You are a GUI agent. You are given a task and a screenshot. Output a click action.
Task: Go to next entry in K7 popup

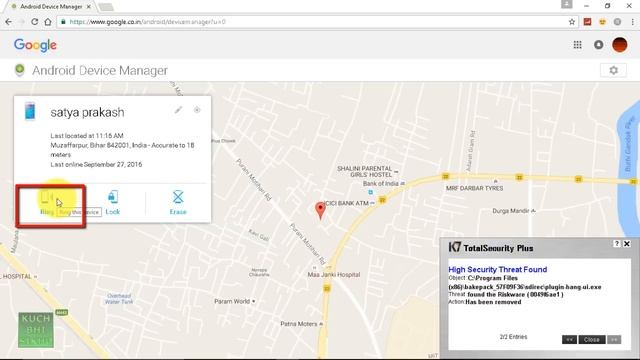[614, 340]
